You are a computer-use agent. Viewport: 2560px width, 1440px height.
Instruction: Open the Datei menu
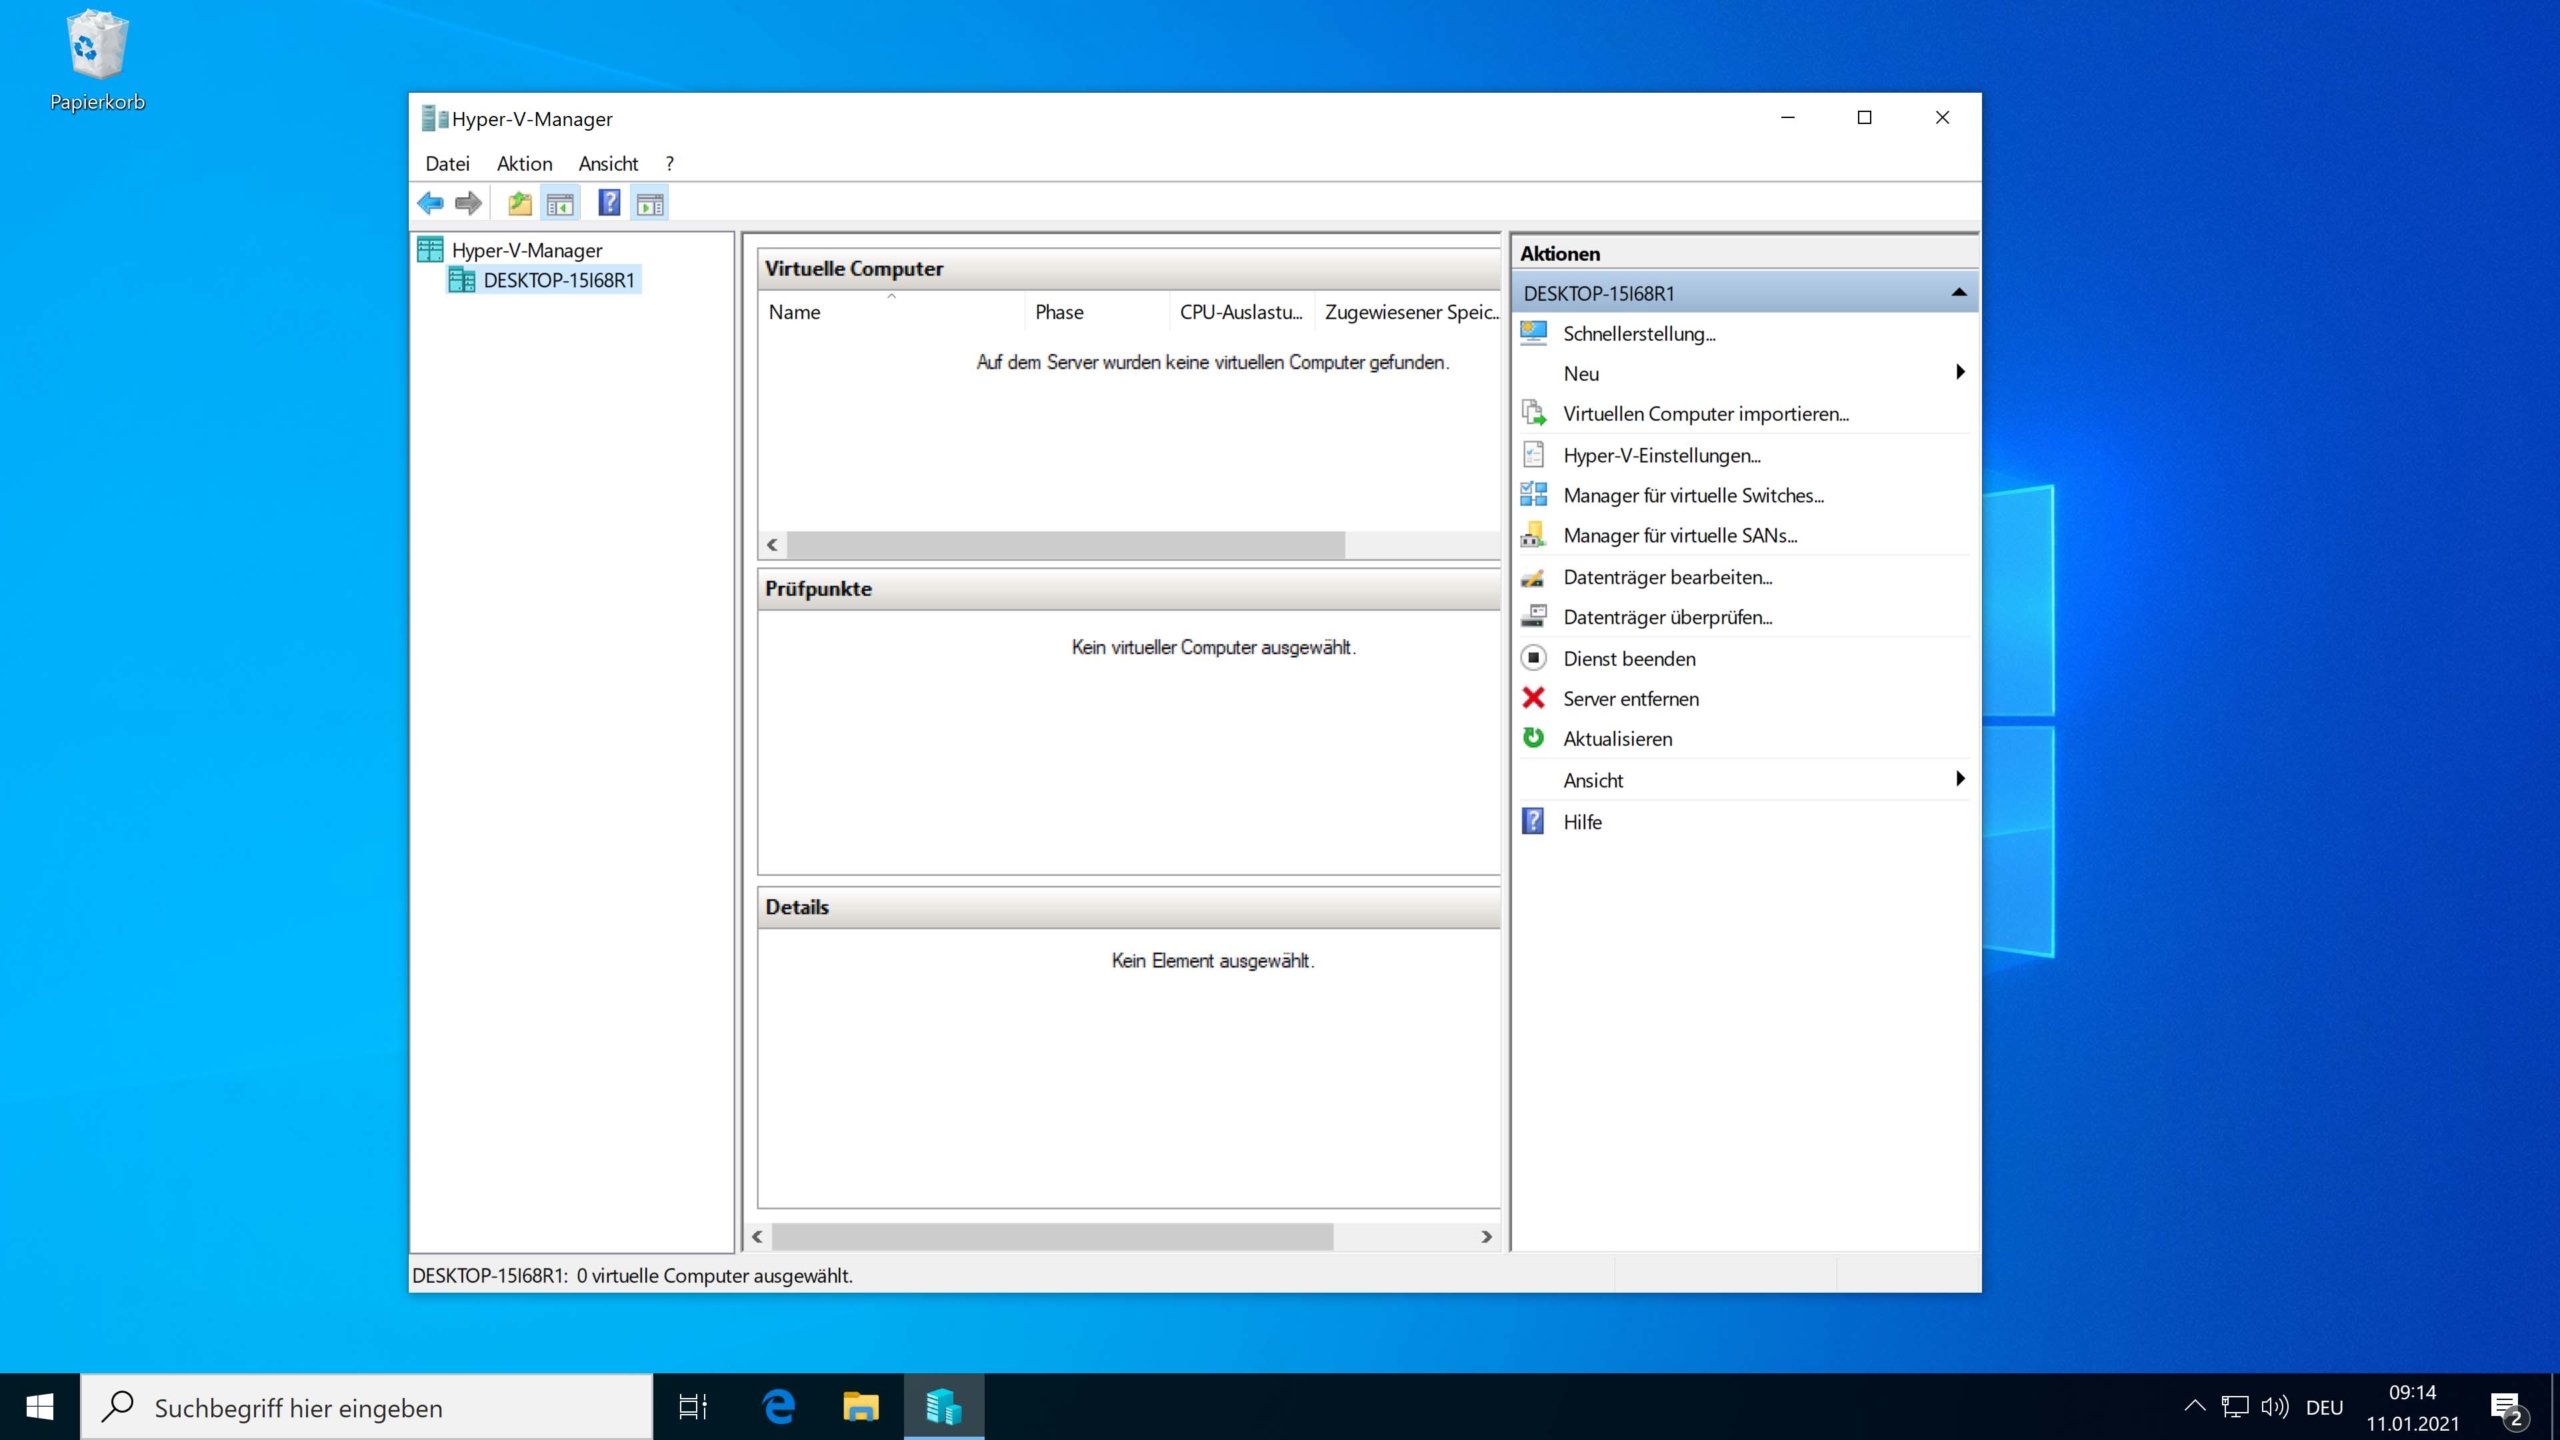[x=447, y=163]
